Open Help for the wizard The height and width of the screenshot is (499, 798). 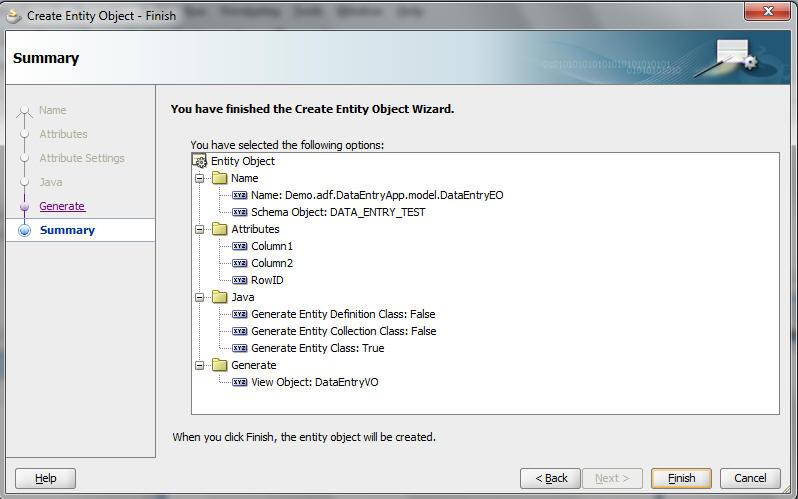(x=45, y=478)
